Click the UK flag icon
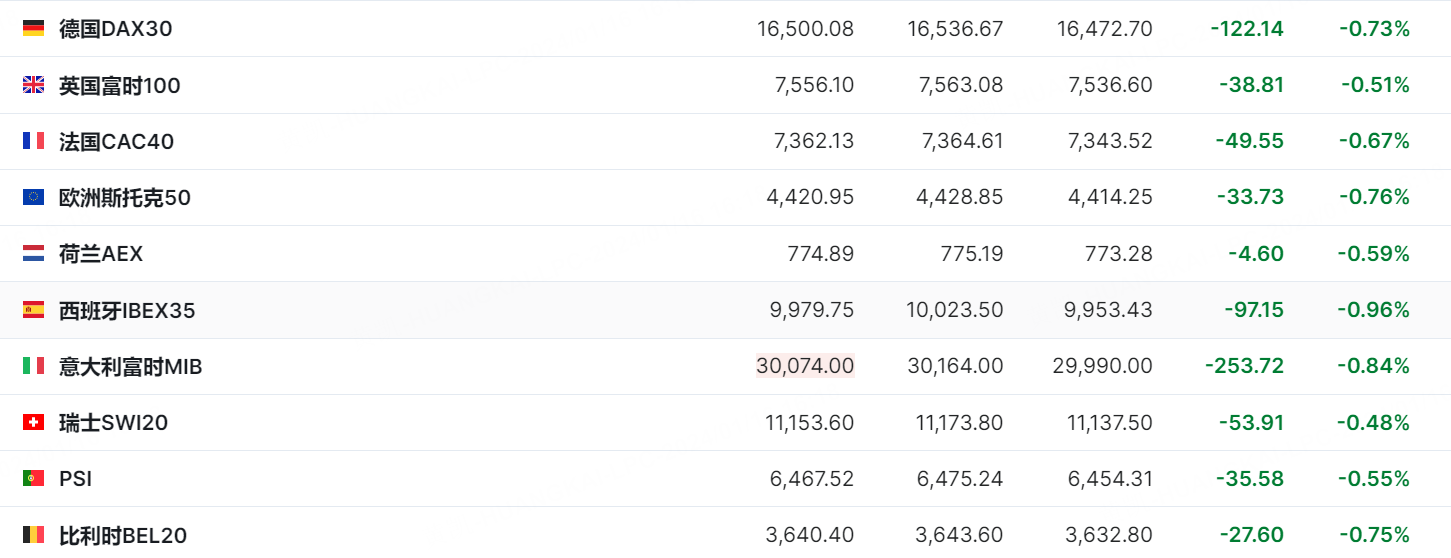This screenshot has height=558, width=1451. (33, 85)
